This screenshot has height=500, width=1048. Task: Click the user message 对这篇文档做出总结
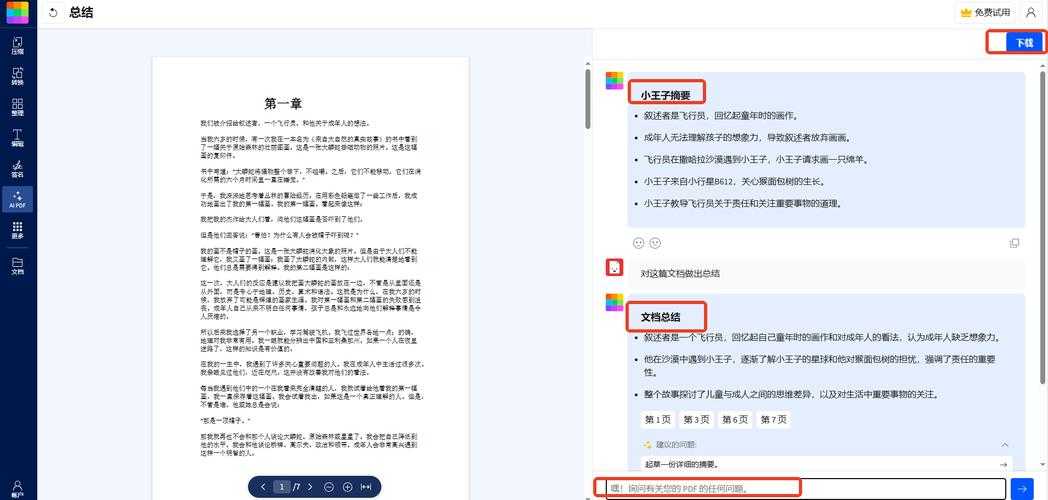coord(680,273)
